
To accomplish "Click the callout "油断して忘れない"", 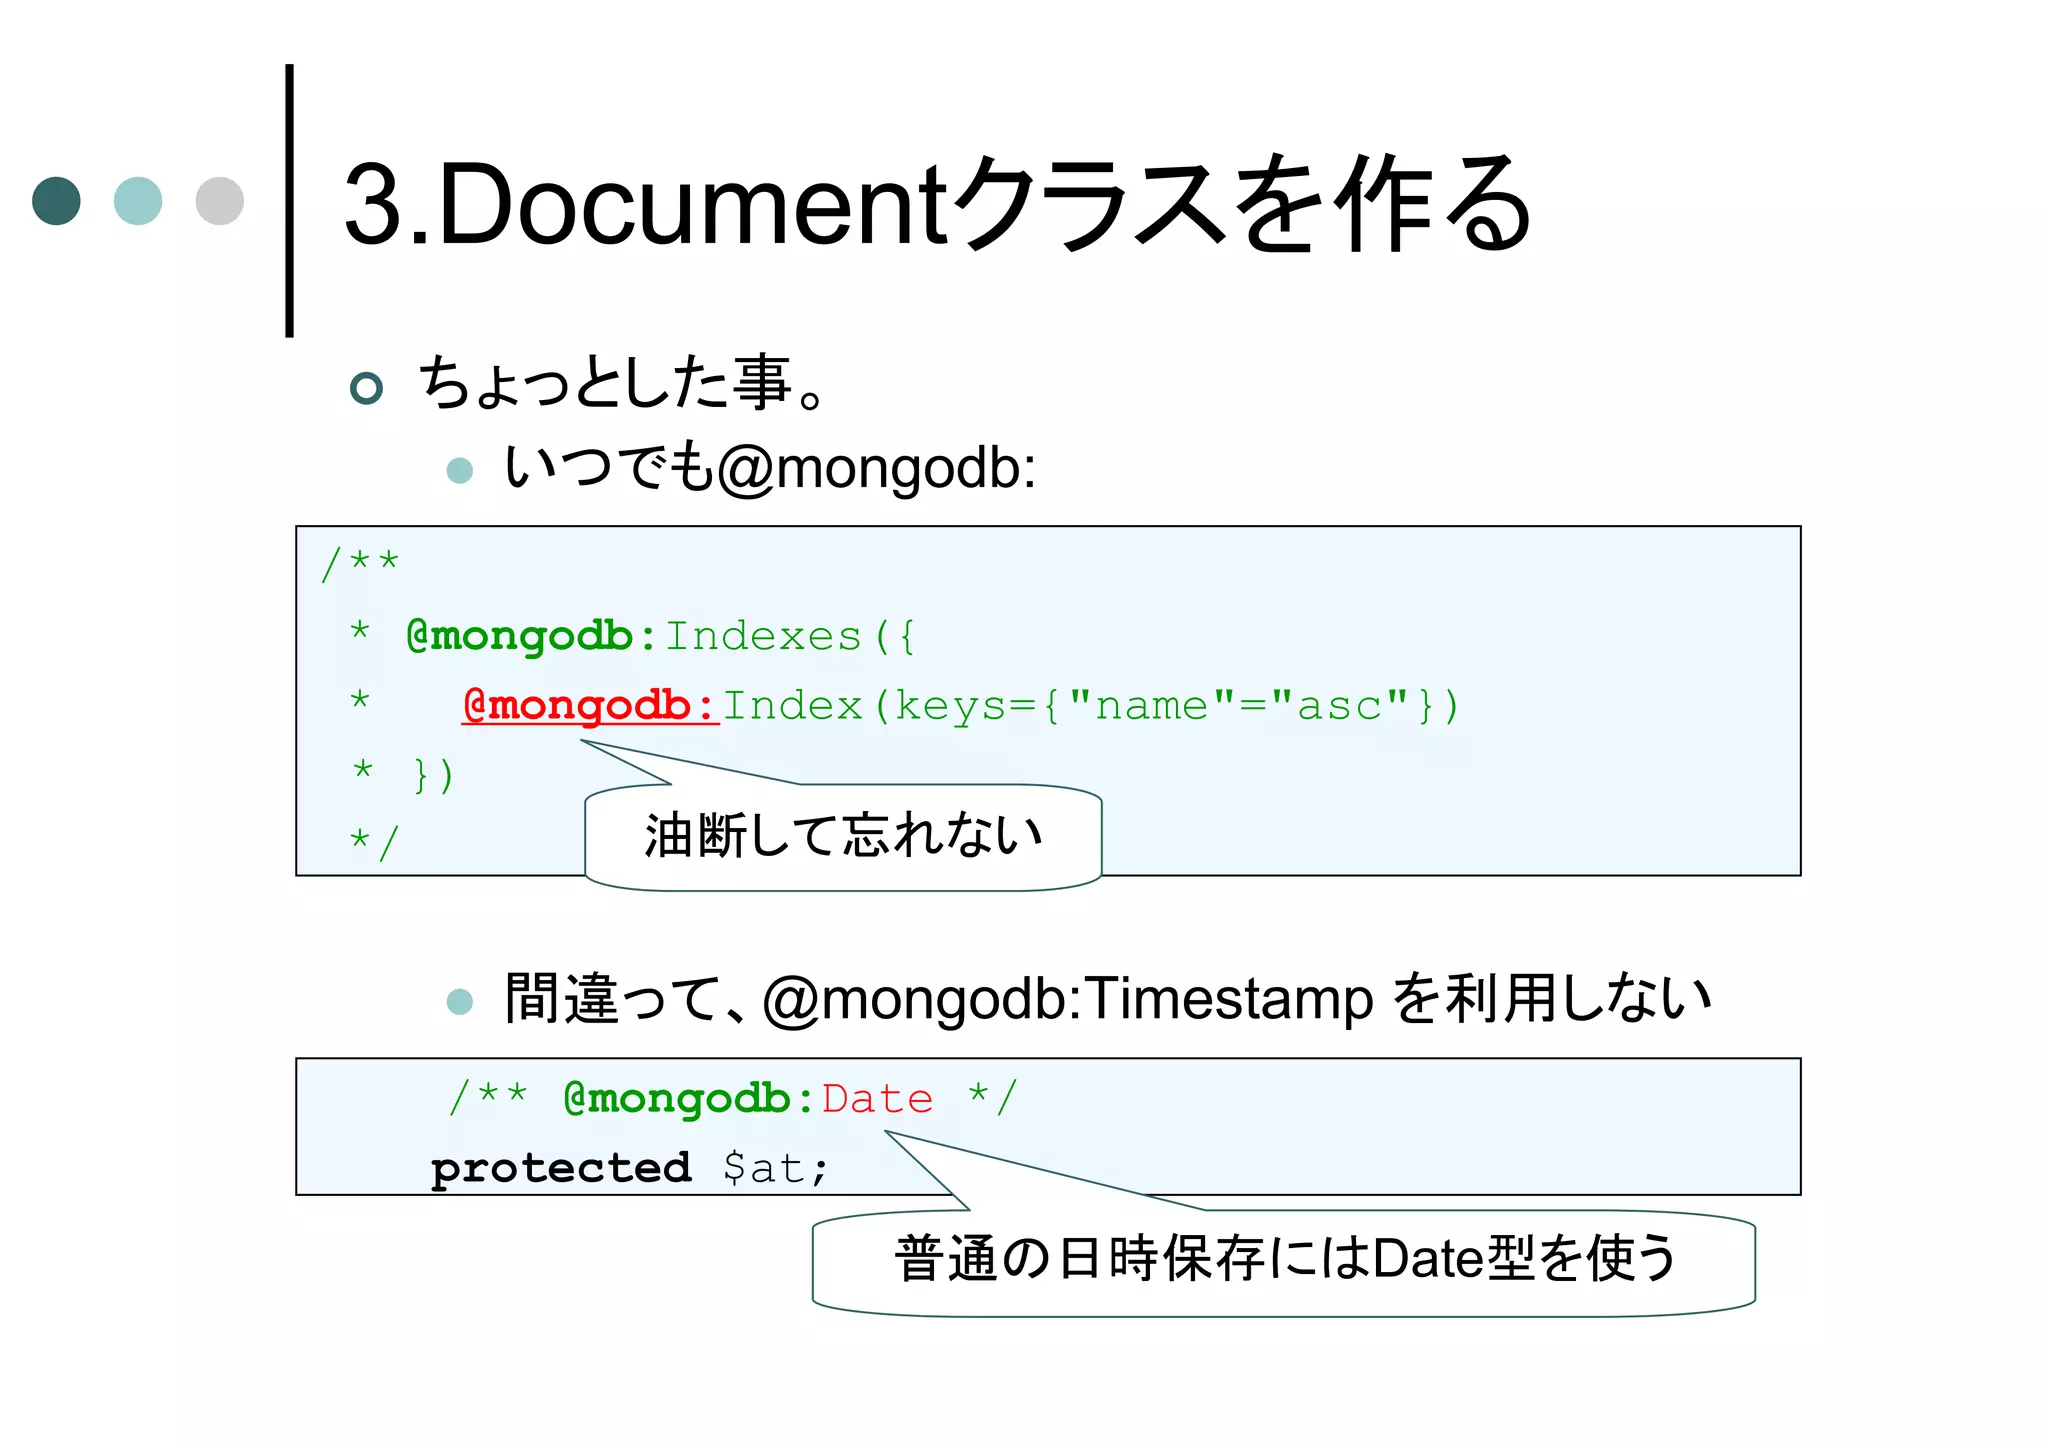I will (x=843, y=836).
